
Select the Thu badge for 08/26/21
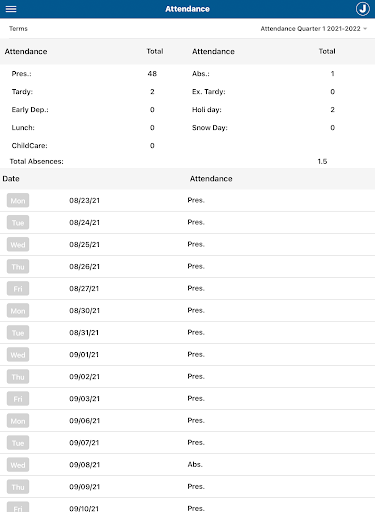point(18,267)
